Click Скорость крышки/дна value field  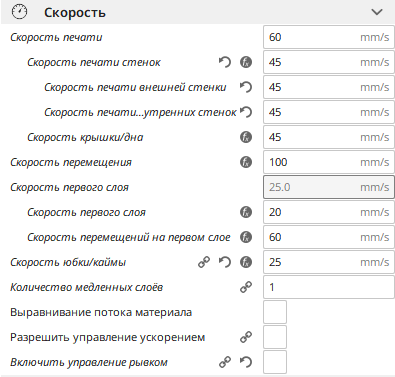(x=329, y=137)
